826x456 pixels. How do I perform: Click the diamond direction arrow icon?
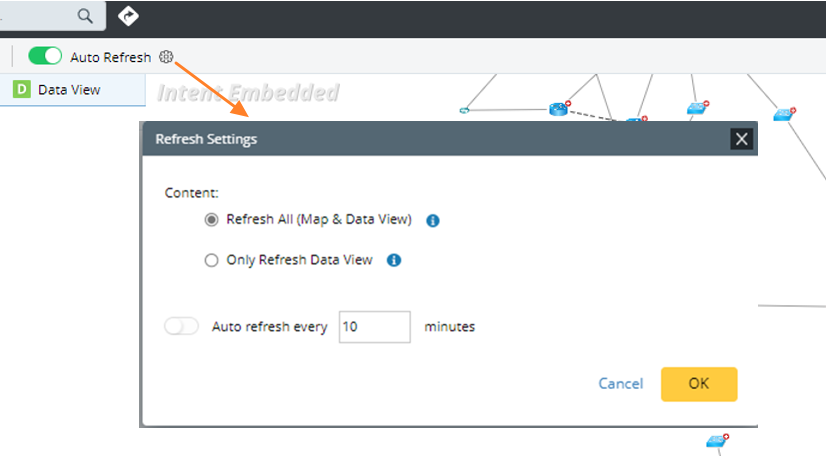coord(128,16)
